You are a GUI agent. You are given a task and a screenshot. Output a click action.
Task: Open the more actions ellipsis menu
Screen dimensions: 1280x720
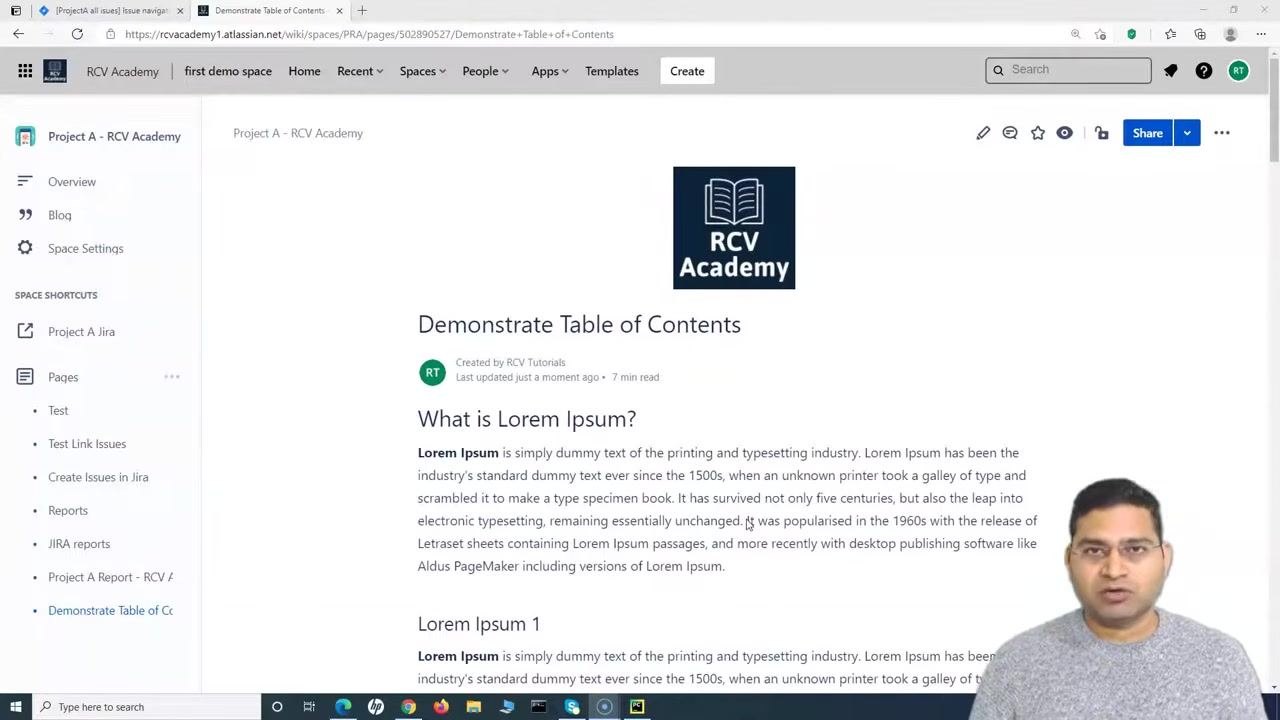tap(1222, 133)
